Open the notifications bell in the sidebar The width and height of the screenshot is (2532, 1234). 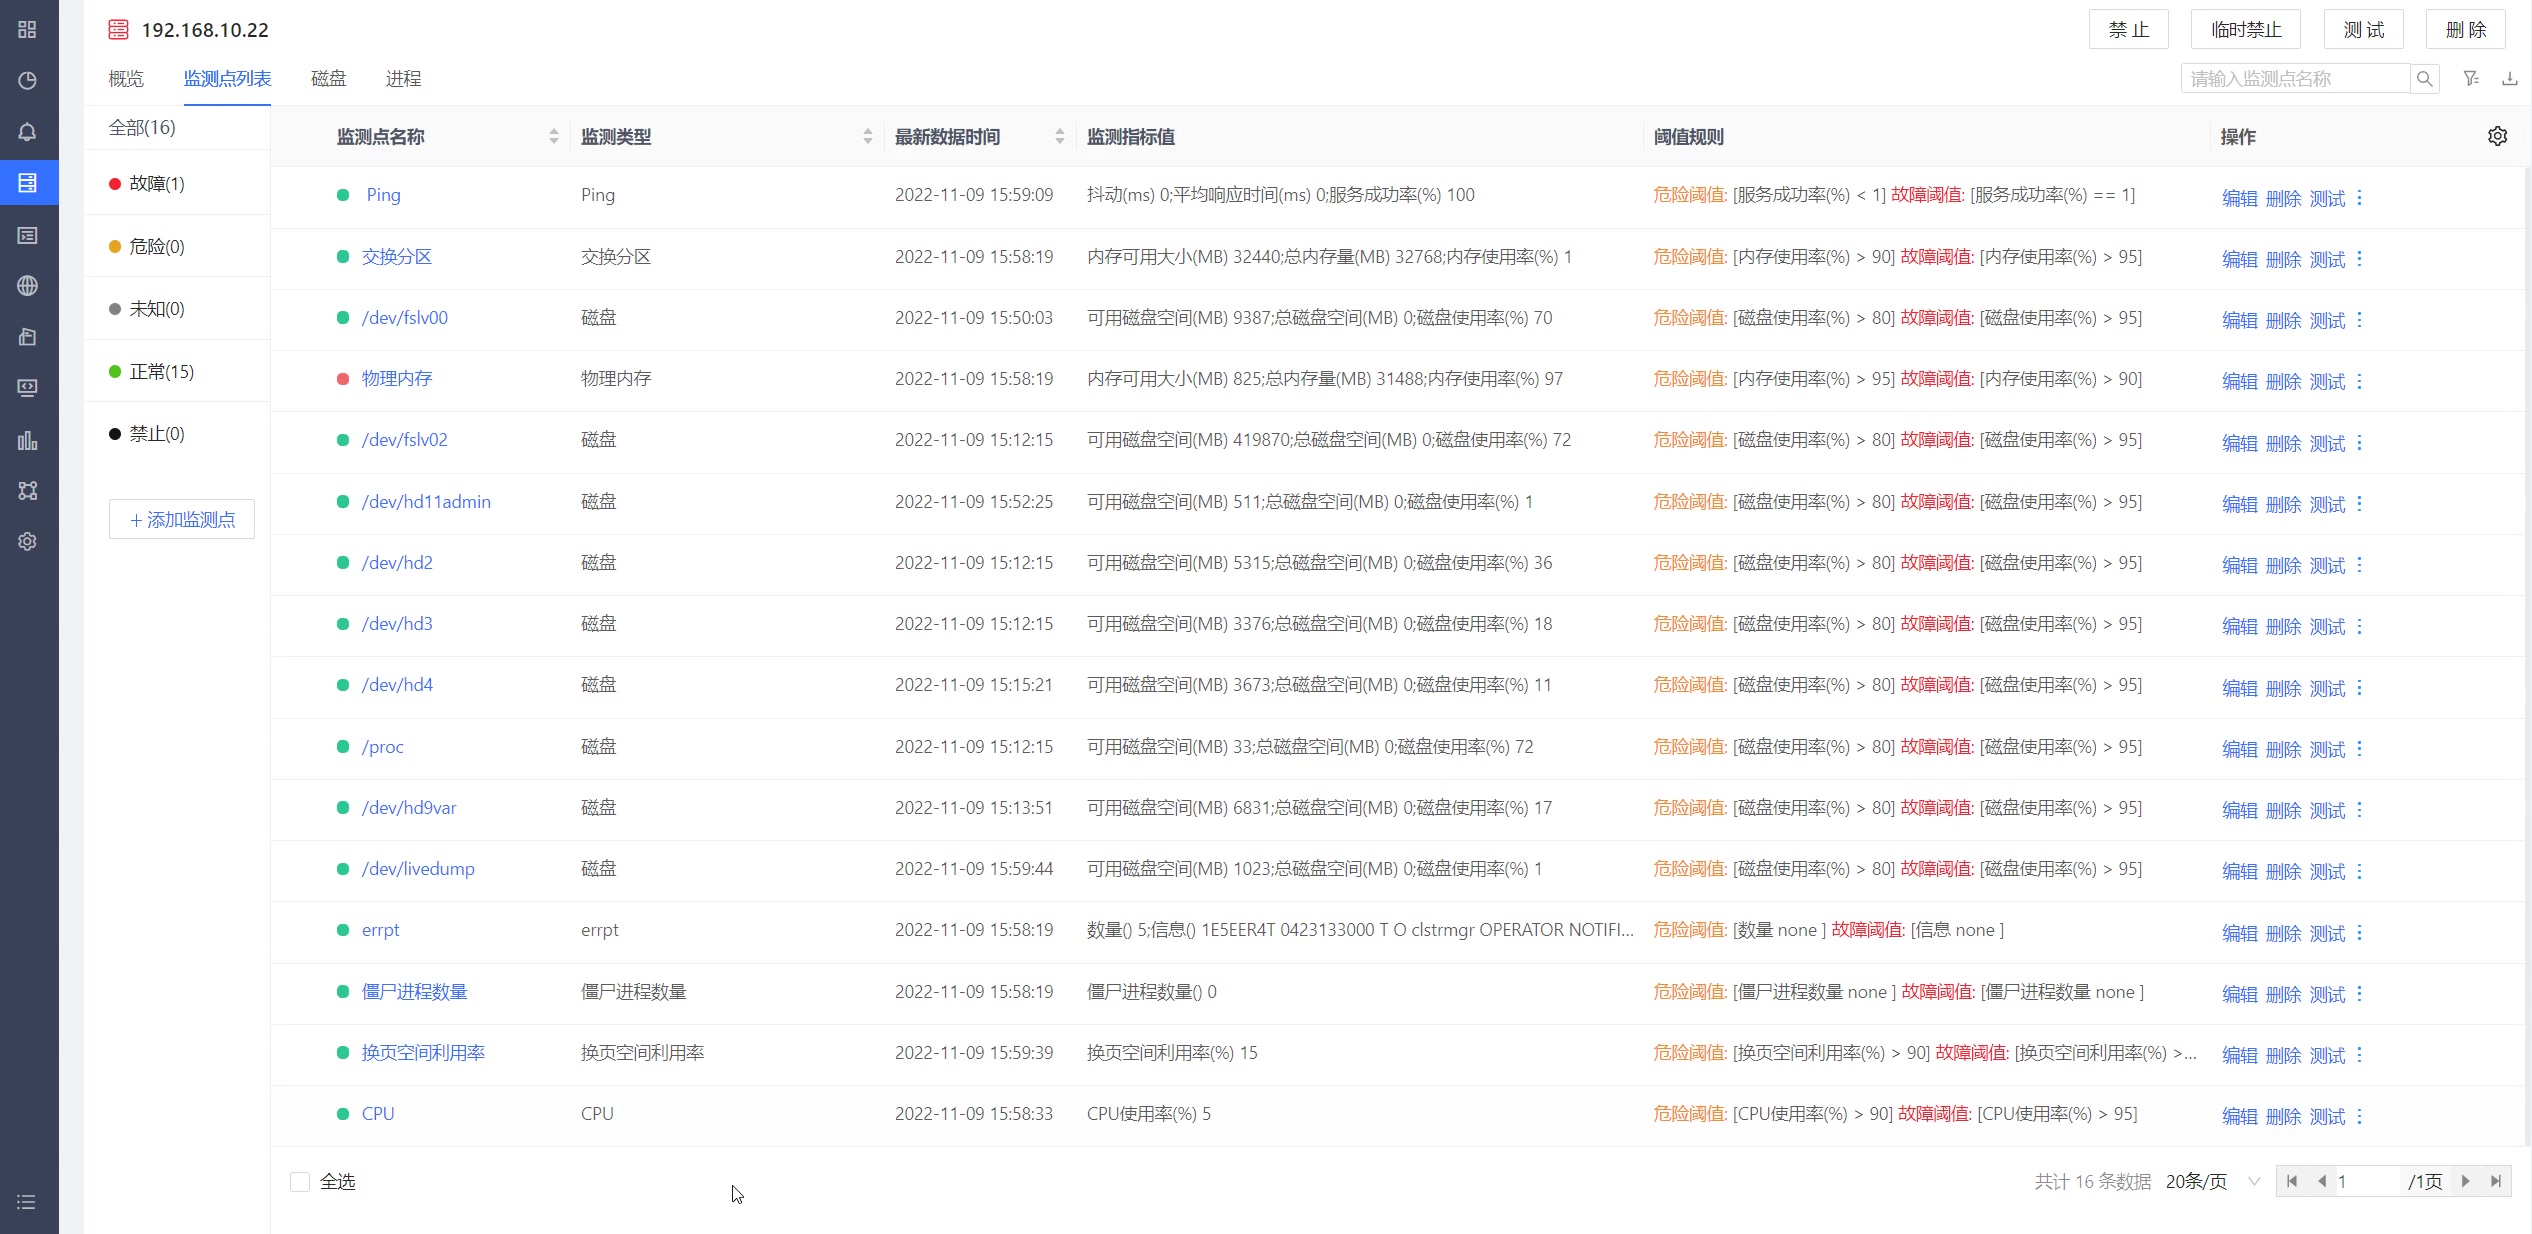click(x=28, y=131)
